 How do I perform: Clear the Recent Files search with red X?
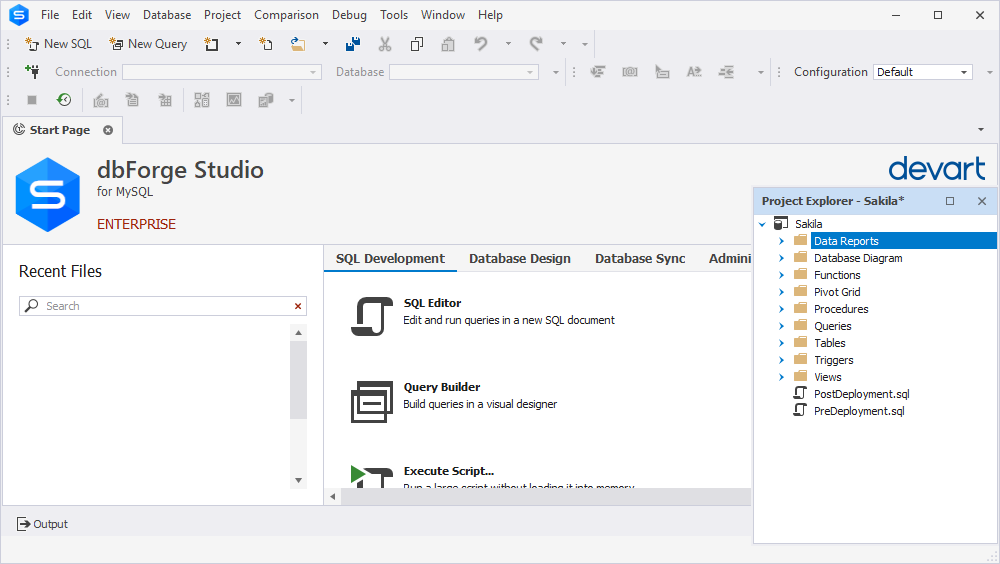pos(298,306)
